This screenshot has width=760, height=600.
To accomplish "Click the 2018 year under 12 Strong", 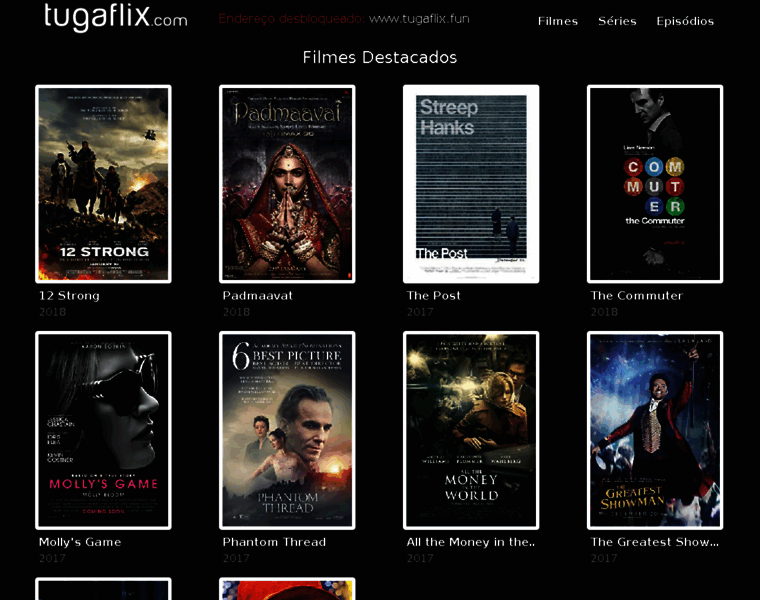I will coord(52,312).
